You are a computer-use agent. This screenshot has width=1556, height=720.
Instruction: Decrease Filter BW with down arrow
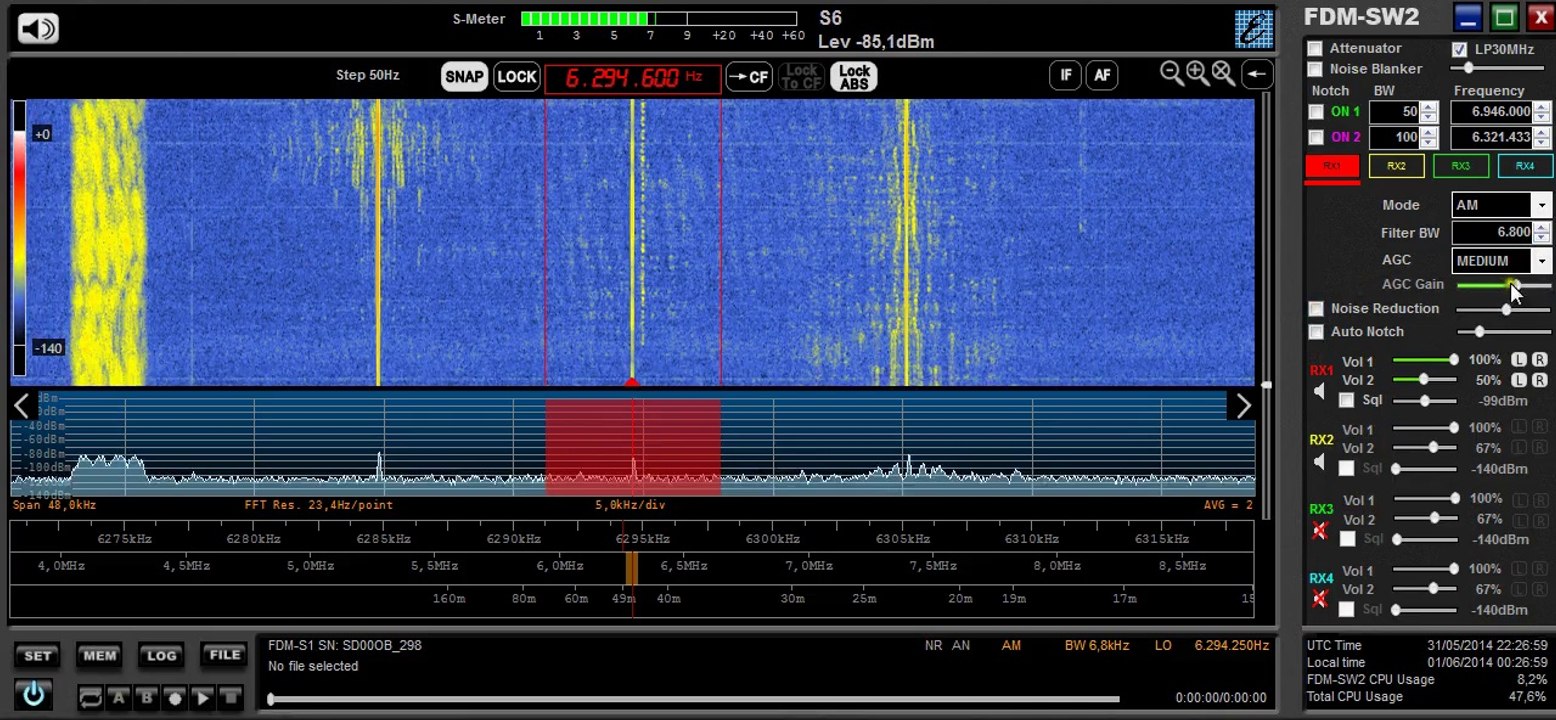[x=1541, y=238]
